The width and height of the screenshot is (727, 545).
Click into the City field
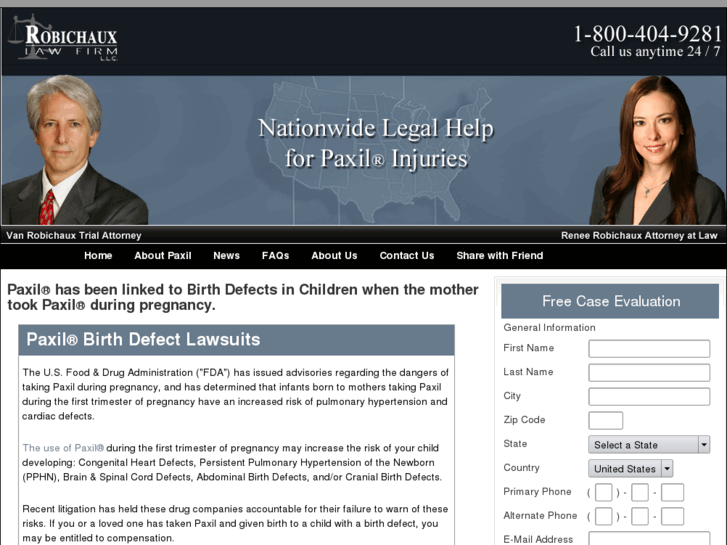click(x=649, y=397)
